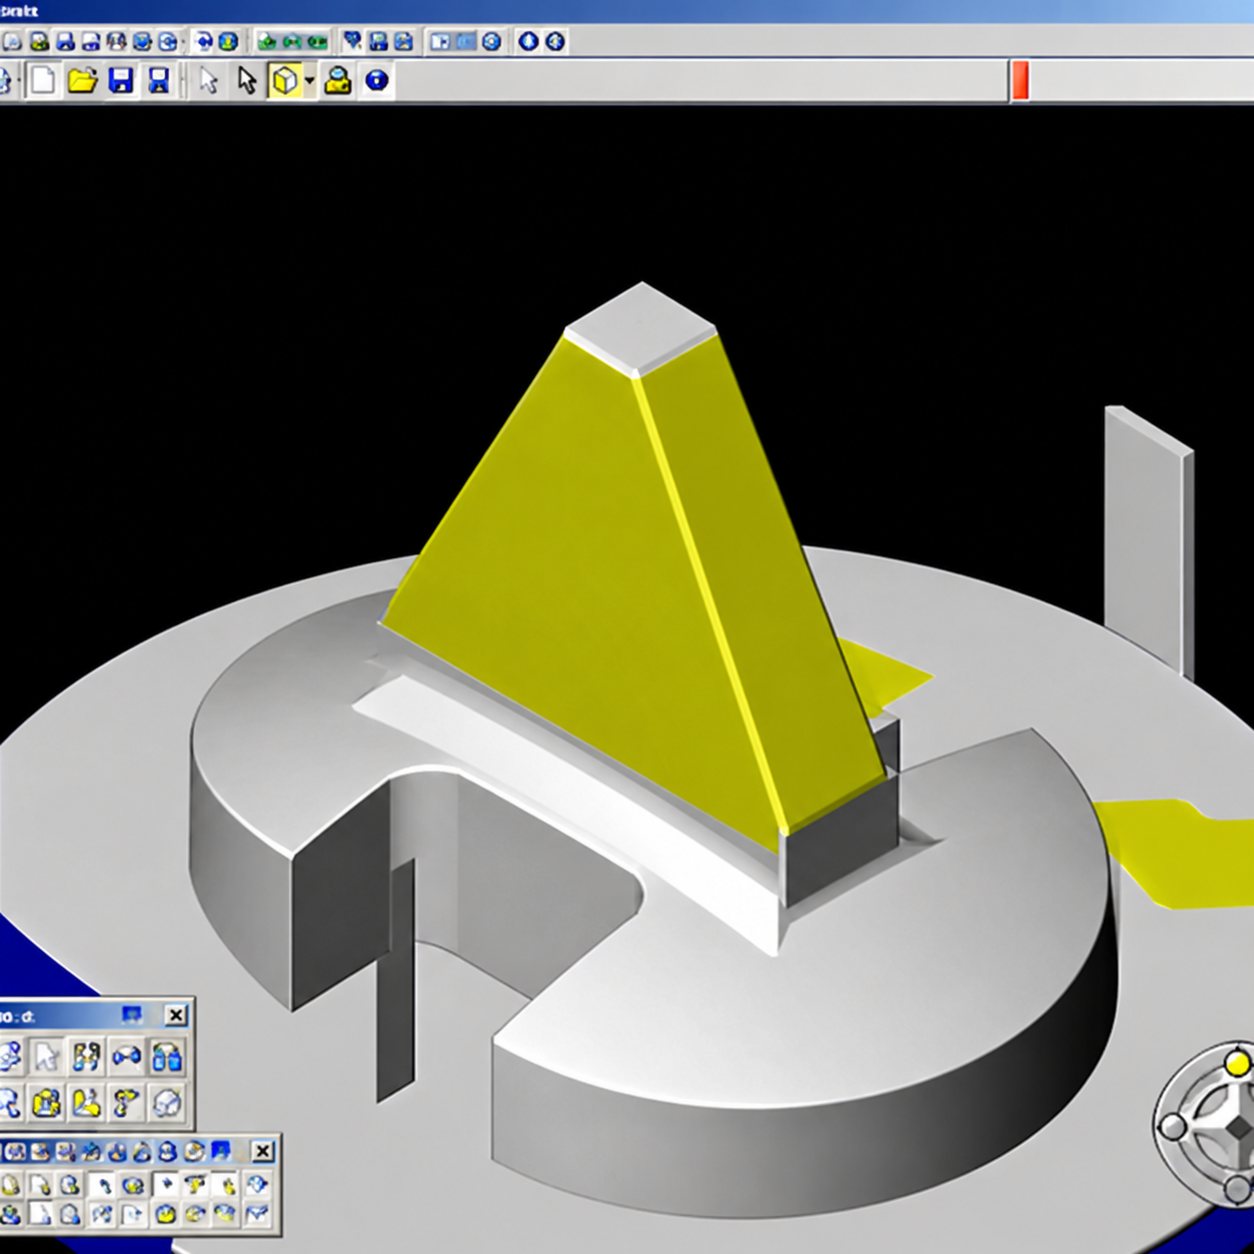Create a new blank document
Image resolution: width=1254 pixels, height=1254 pixels.
coord(42,80)
